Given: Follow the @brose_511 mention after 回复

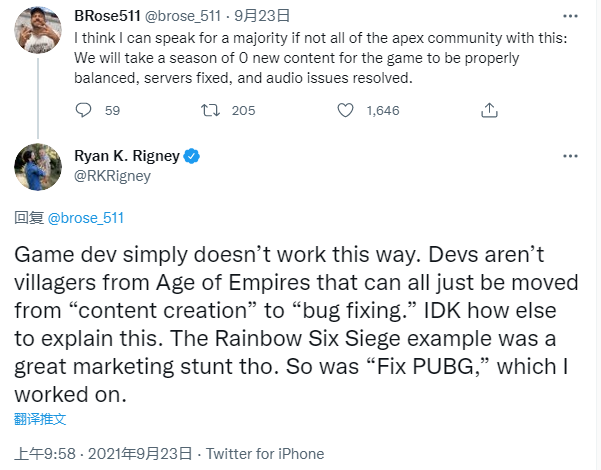Looking at the screenshot, I should (86, 217).
